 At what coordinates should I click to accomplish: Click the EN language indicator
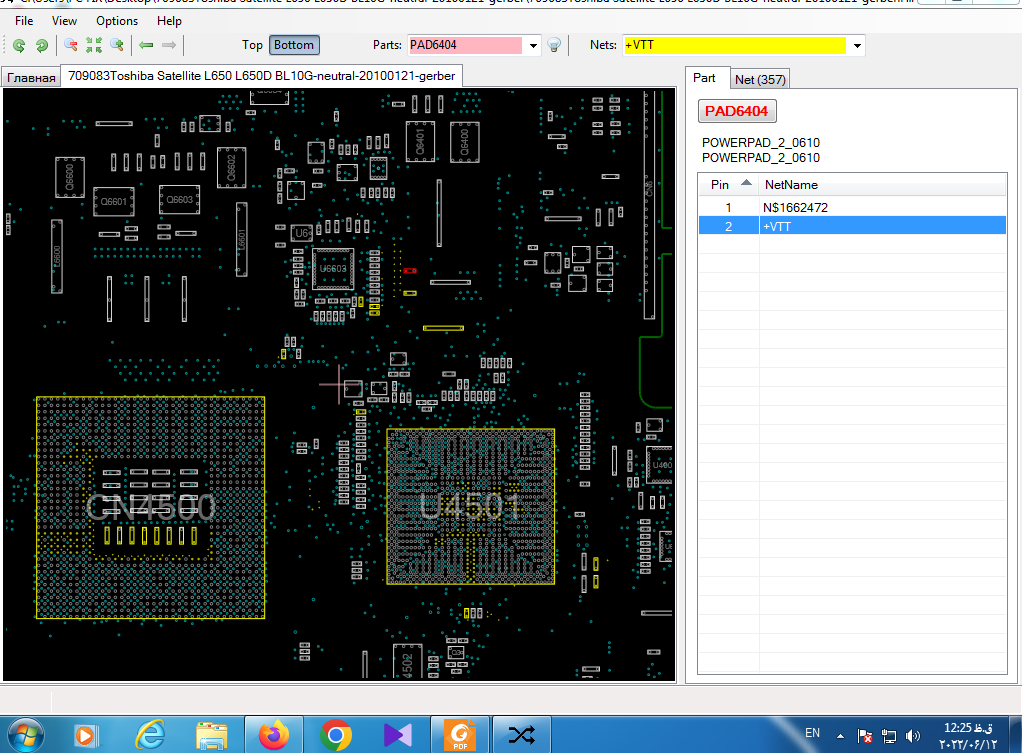click(x=812, y=733)
